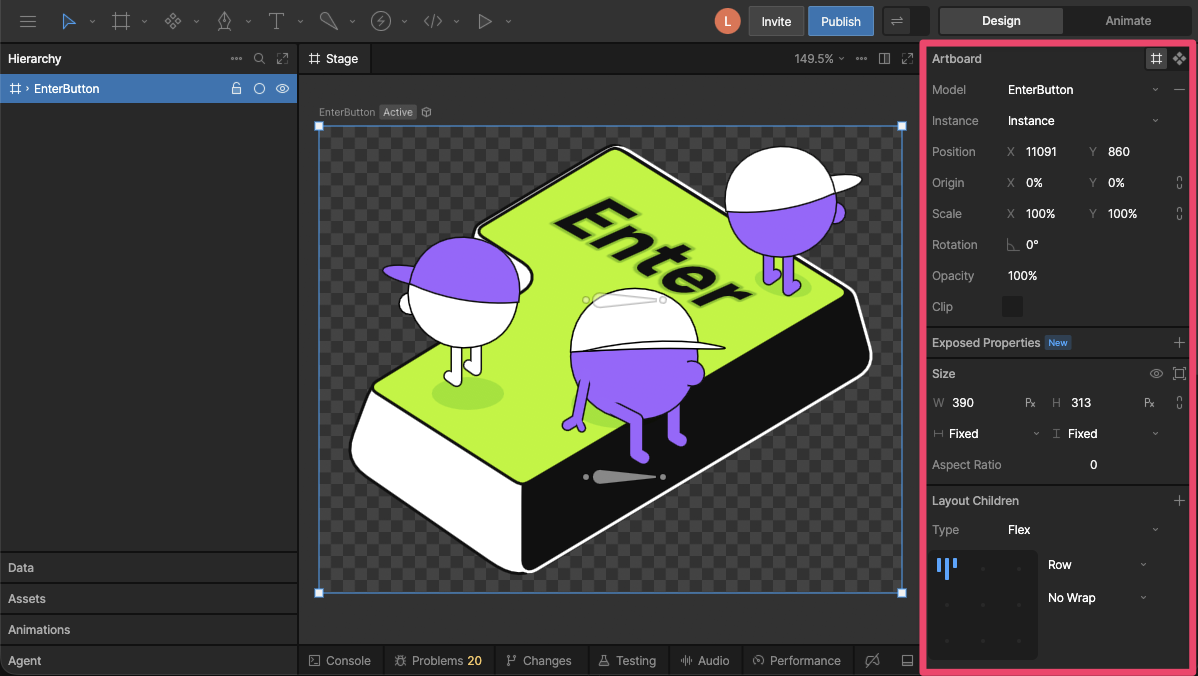Select the Artboard inspector icon
Viewport: 1198px width, 676px height.
1156,59
